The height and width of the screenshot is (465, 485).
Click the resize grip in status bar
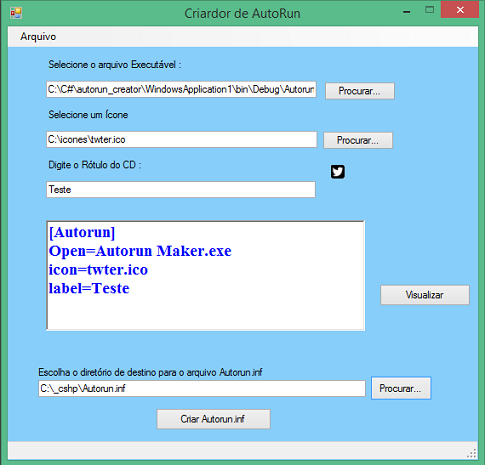pos(471,453)
